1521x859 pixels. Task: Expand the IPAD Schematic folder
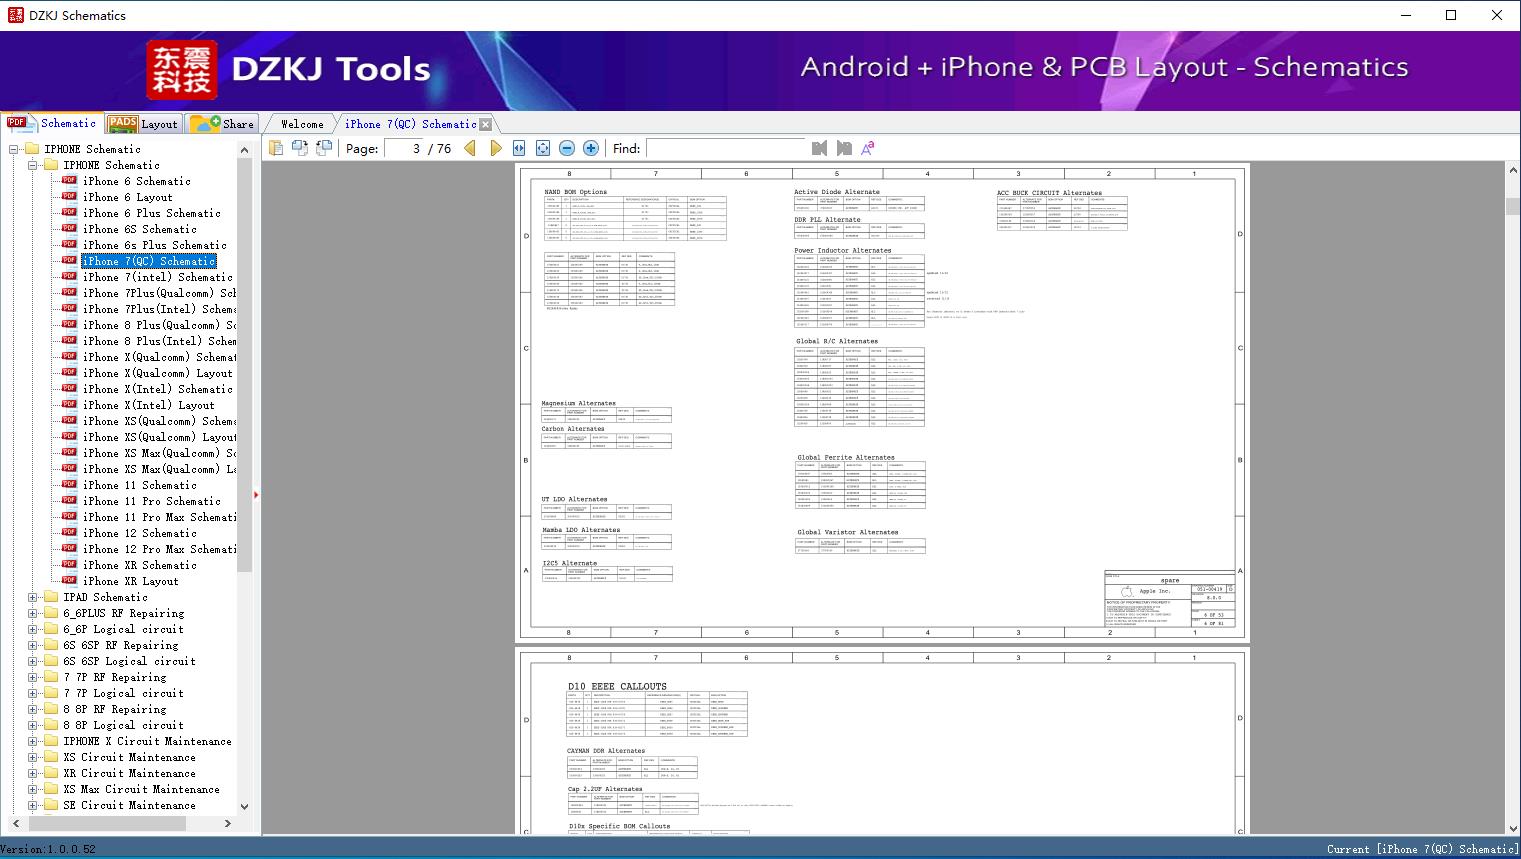tap(33, 597)
